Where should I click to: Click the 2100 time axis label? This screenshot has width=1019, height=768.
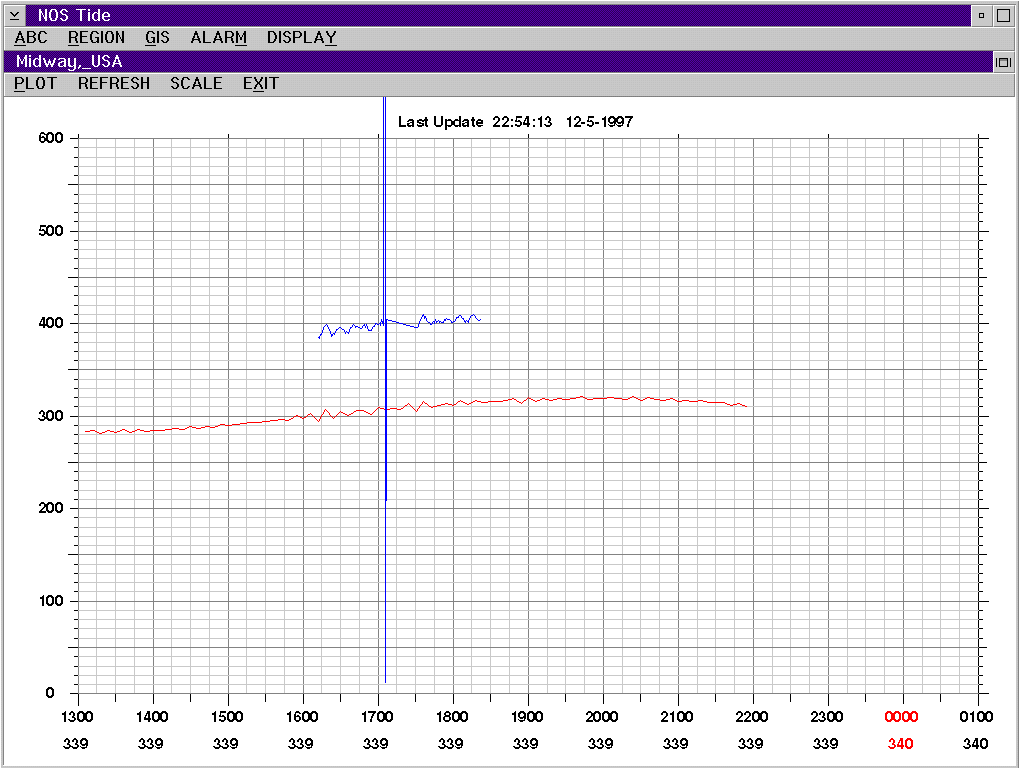coord(677,717)
